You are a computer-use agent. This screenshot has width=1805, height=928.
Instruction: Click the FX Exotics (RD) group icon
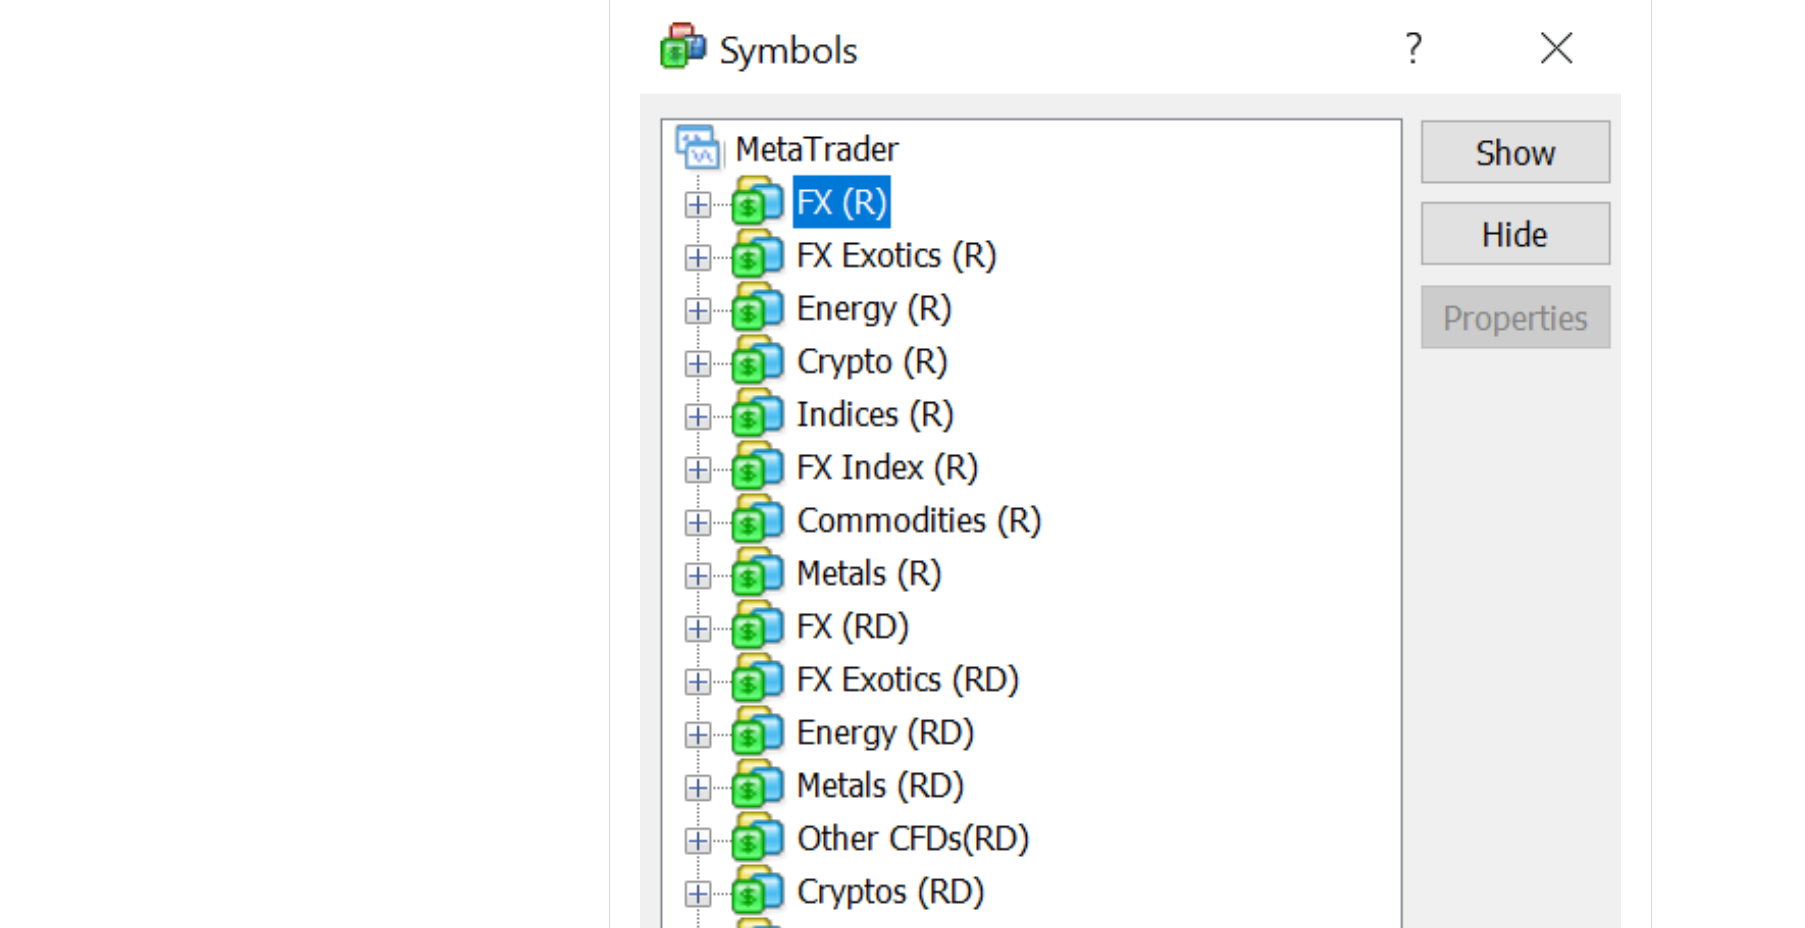click(x=757, y=679)
